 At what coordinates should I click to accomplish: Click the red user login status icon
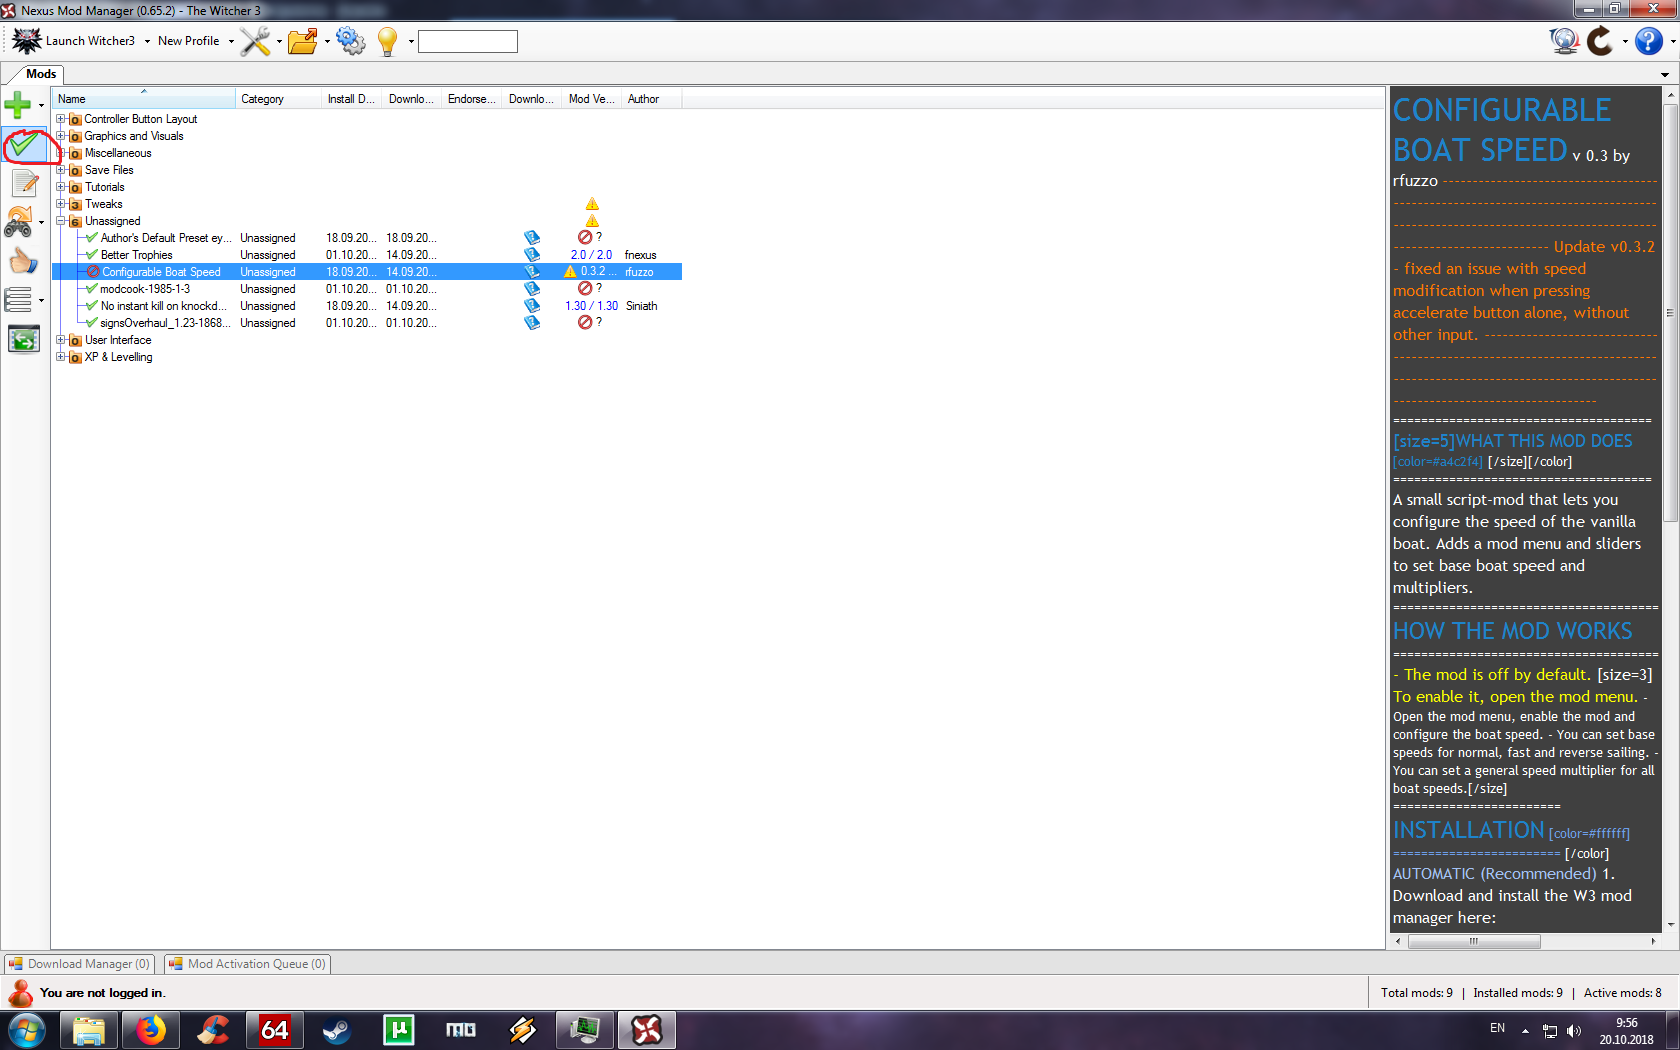20,993
